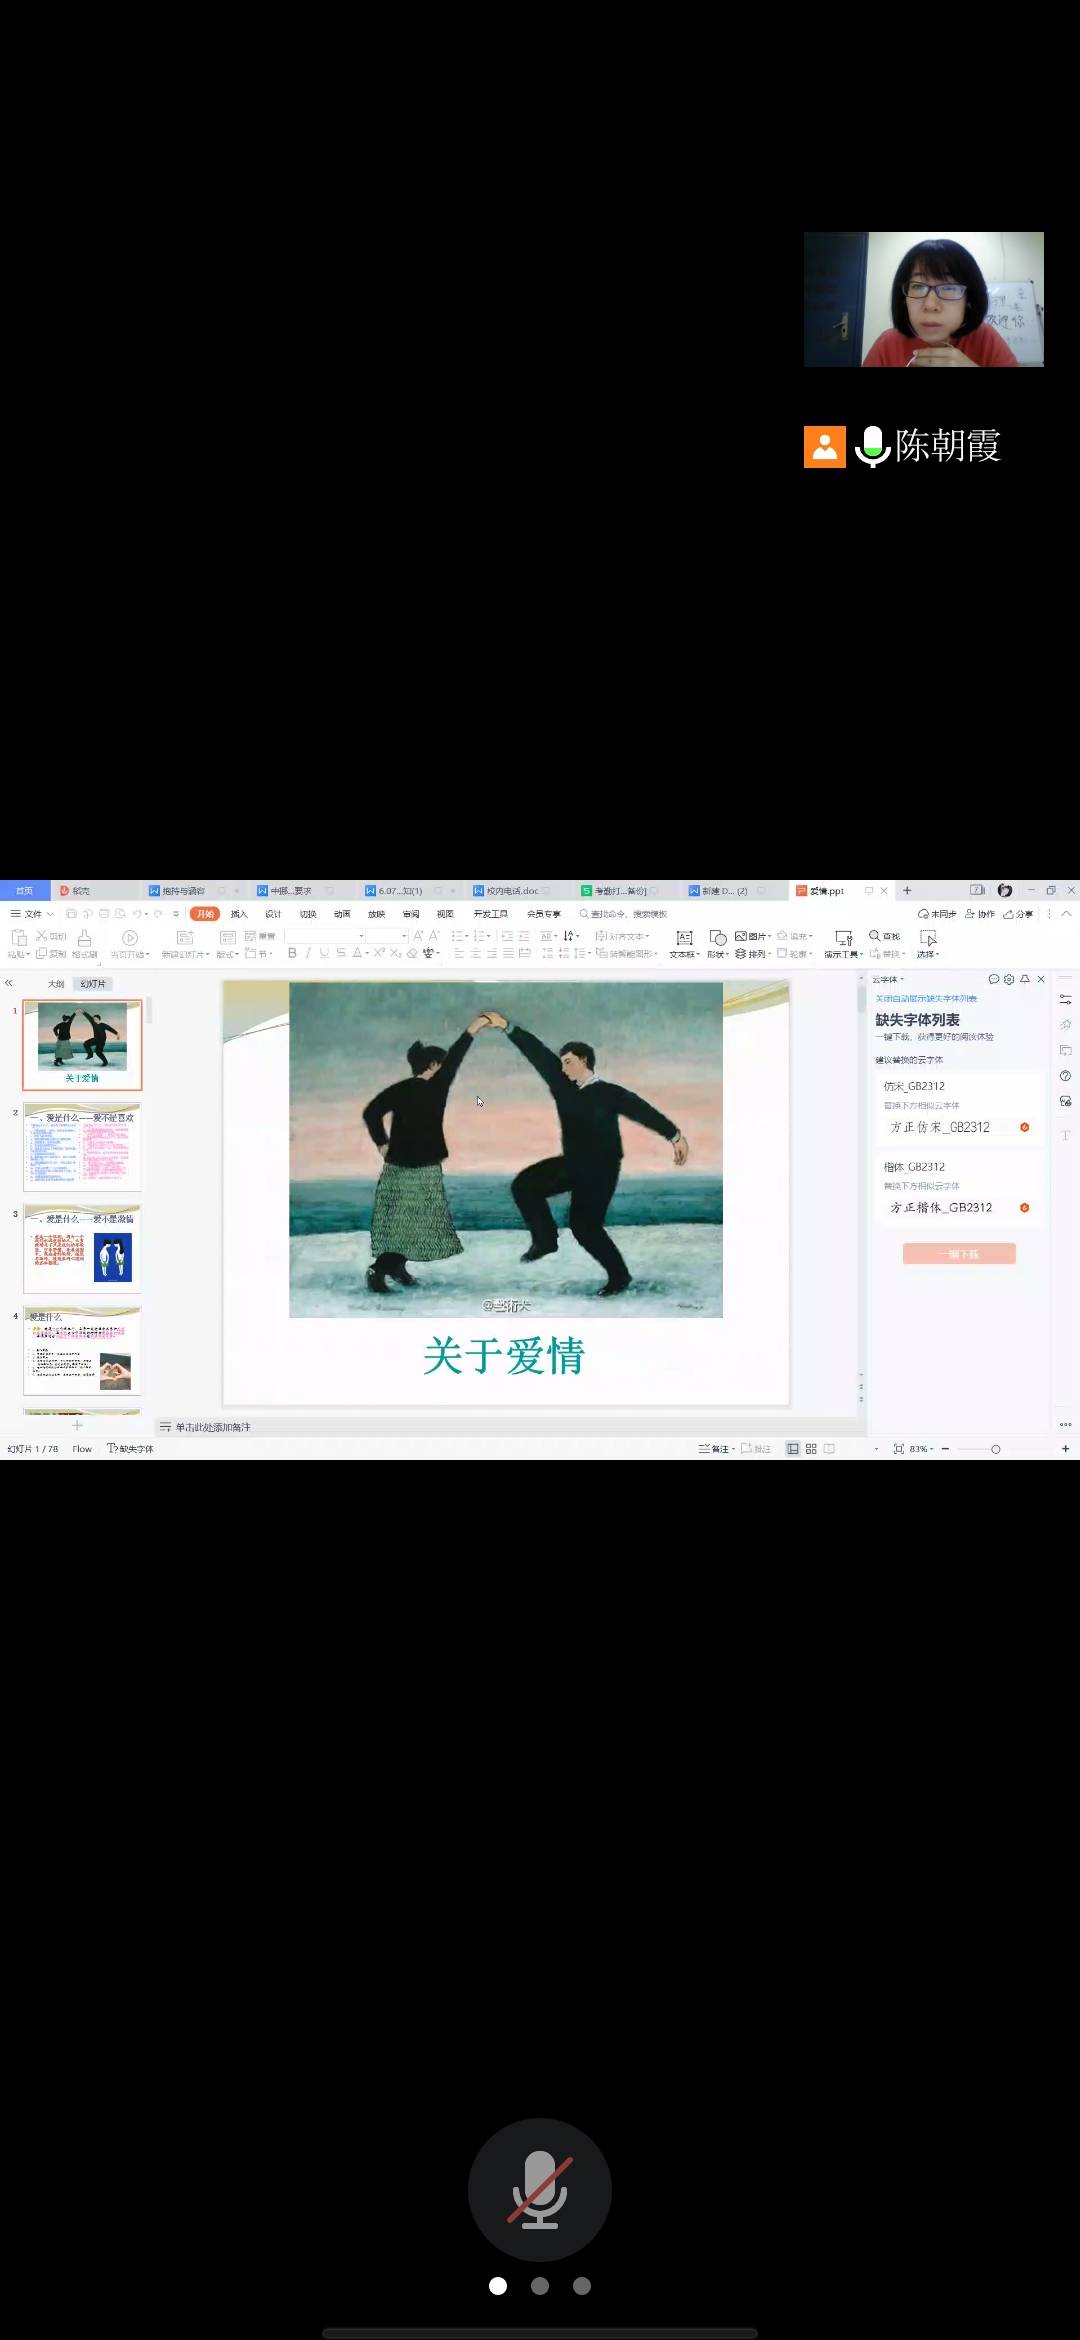1080x2340 pixels.
Task: Switch to the 大纲 outline tab
Action: point(56,984)
